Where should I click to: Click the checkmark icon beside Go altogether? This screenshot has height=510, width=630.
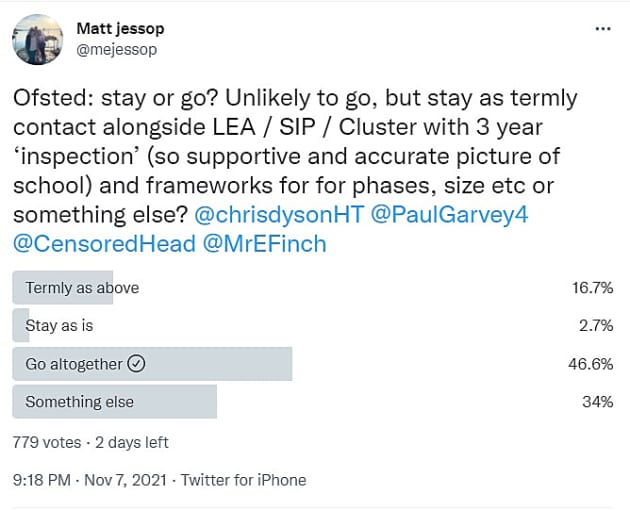(137, 364)
